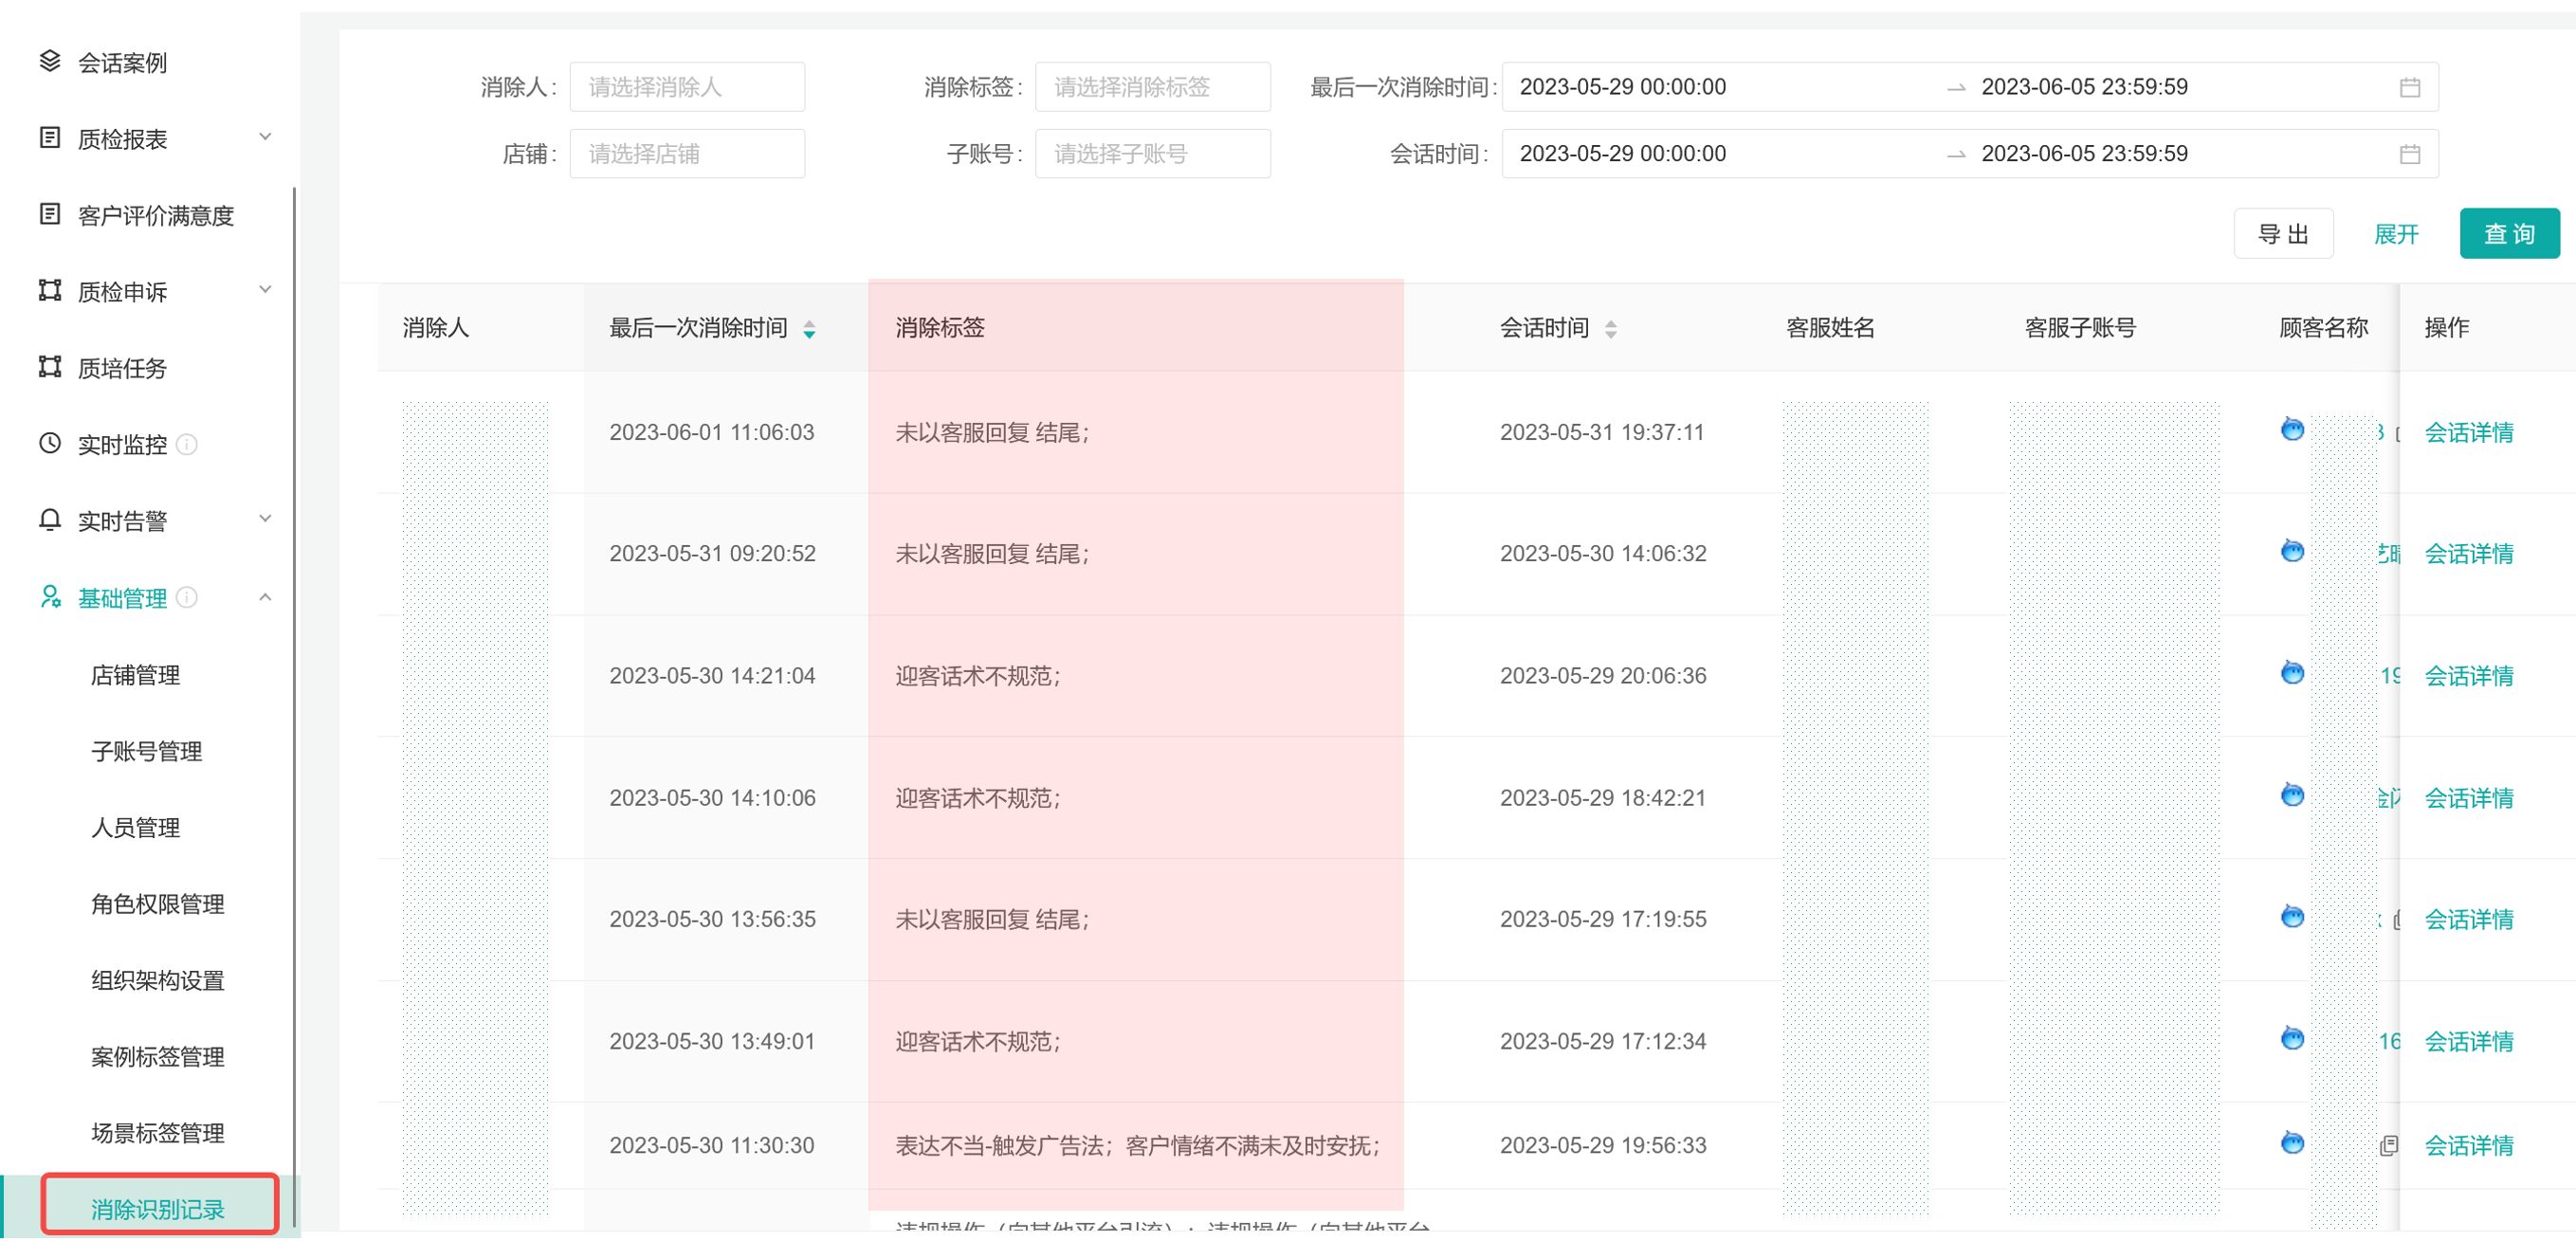Viewport: 2576px width, 1241px height.
Task: Open 会话详情 for 2023-05-31 09:20:52 row
Action: click(x=2468, y=554)
